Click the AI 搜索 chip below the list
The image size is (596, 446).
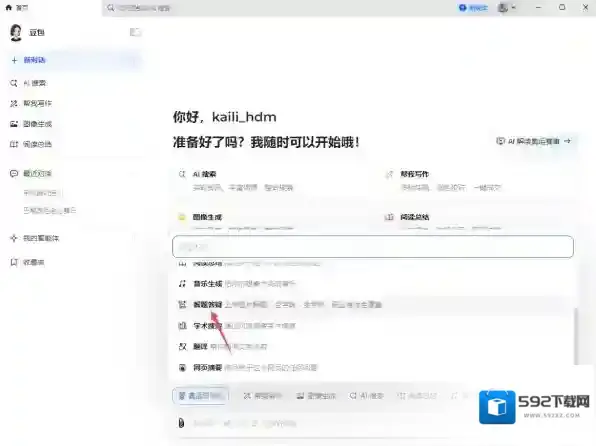click(366, 396)
